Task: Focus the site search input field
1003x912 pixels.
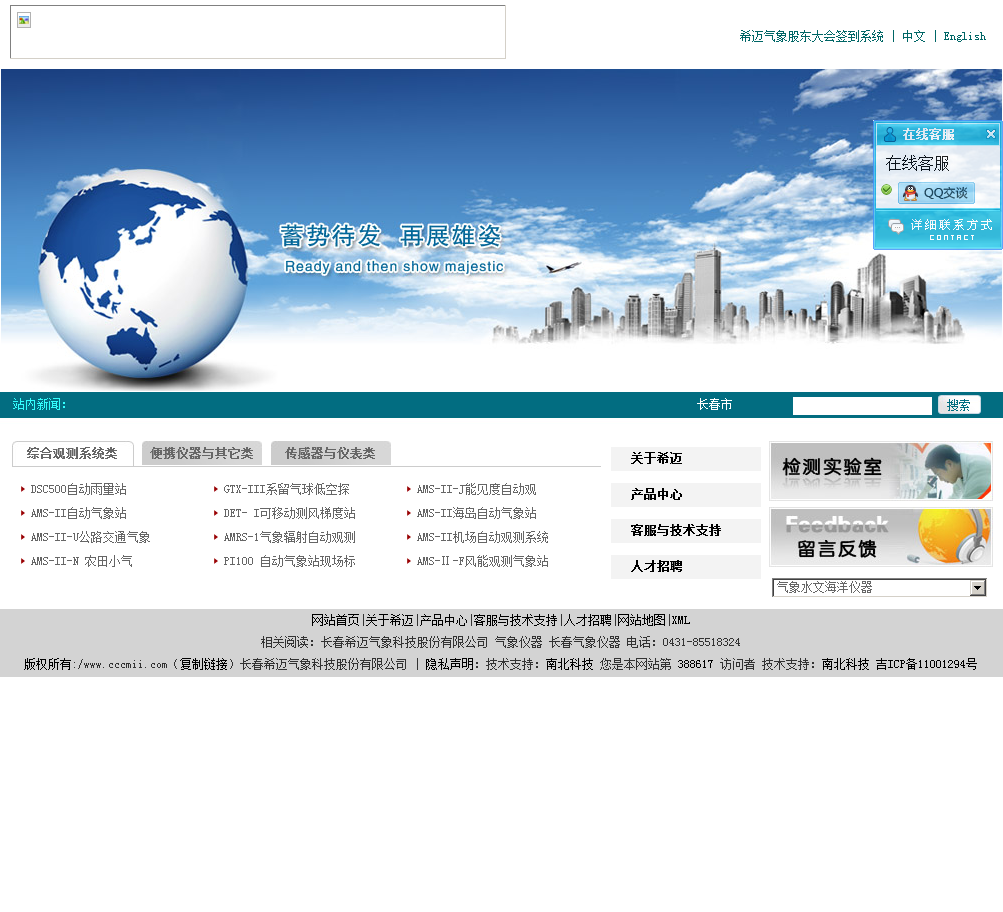Action: coord(862,405)
